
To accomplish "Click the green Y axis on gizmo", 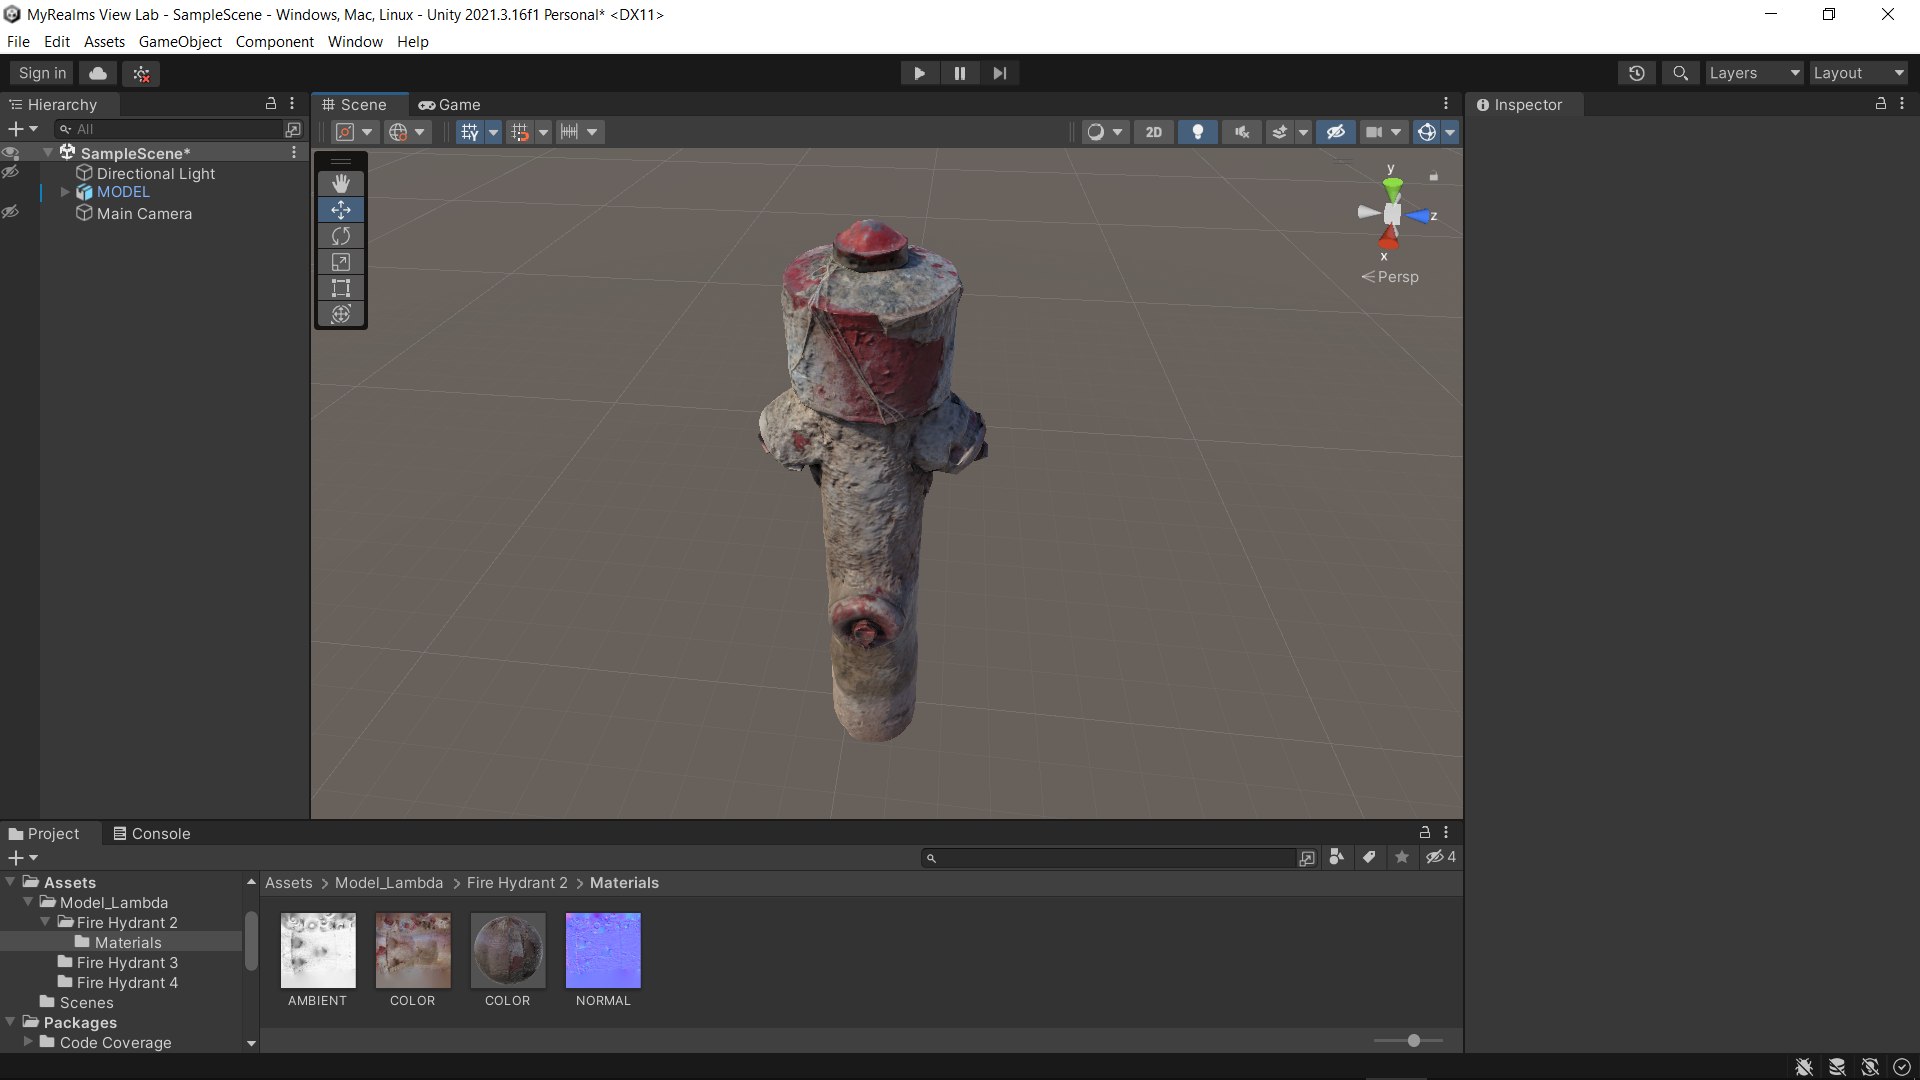I will [1392, 186].
